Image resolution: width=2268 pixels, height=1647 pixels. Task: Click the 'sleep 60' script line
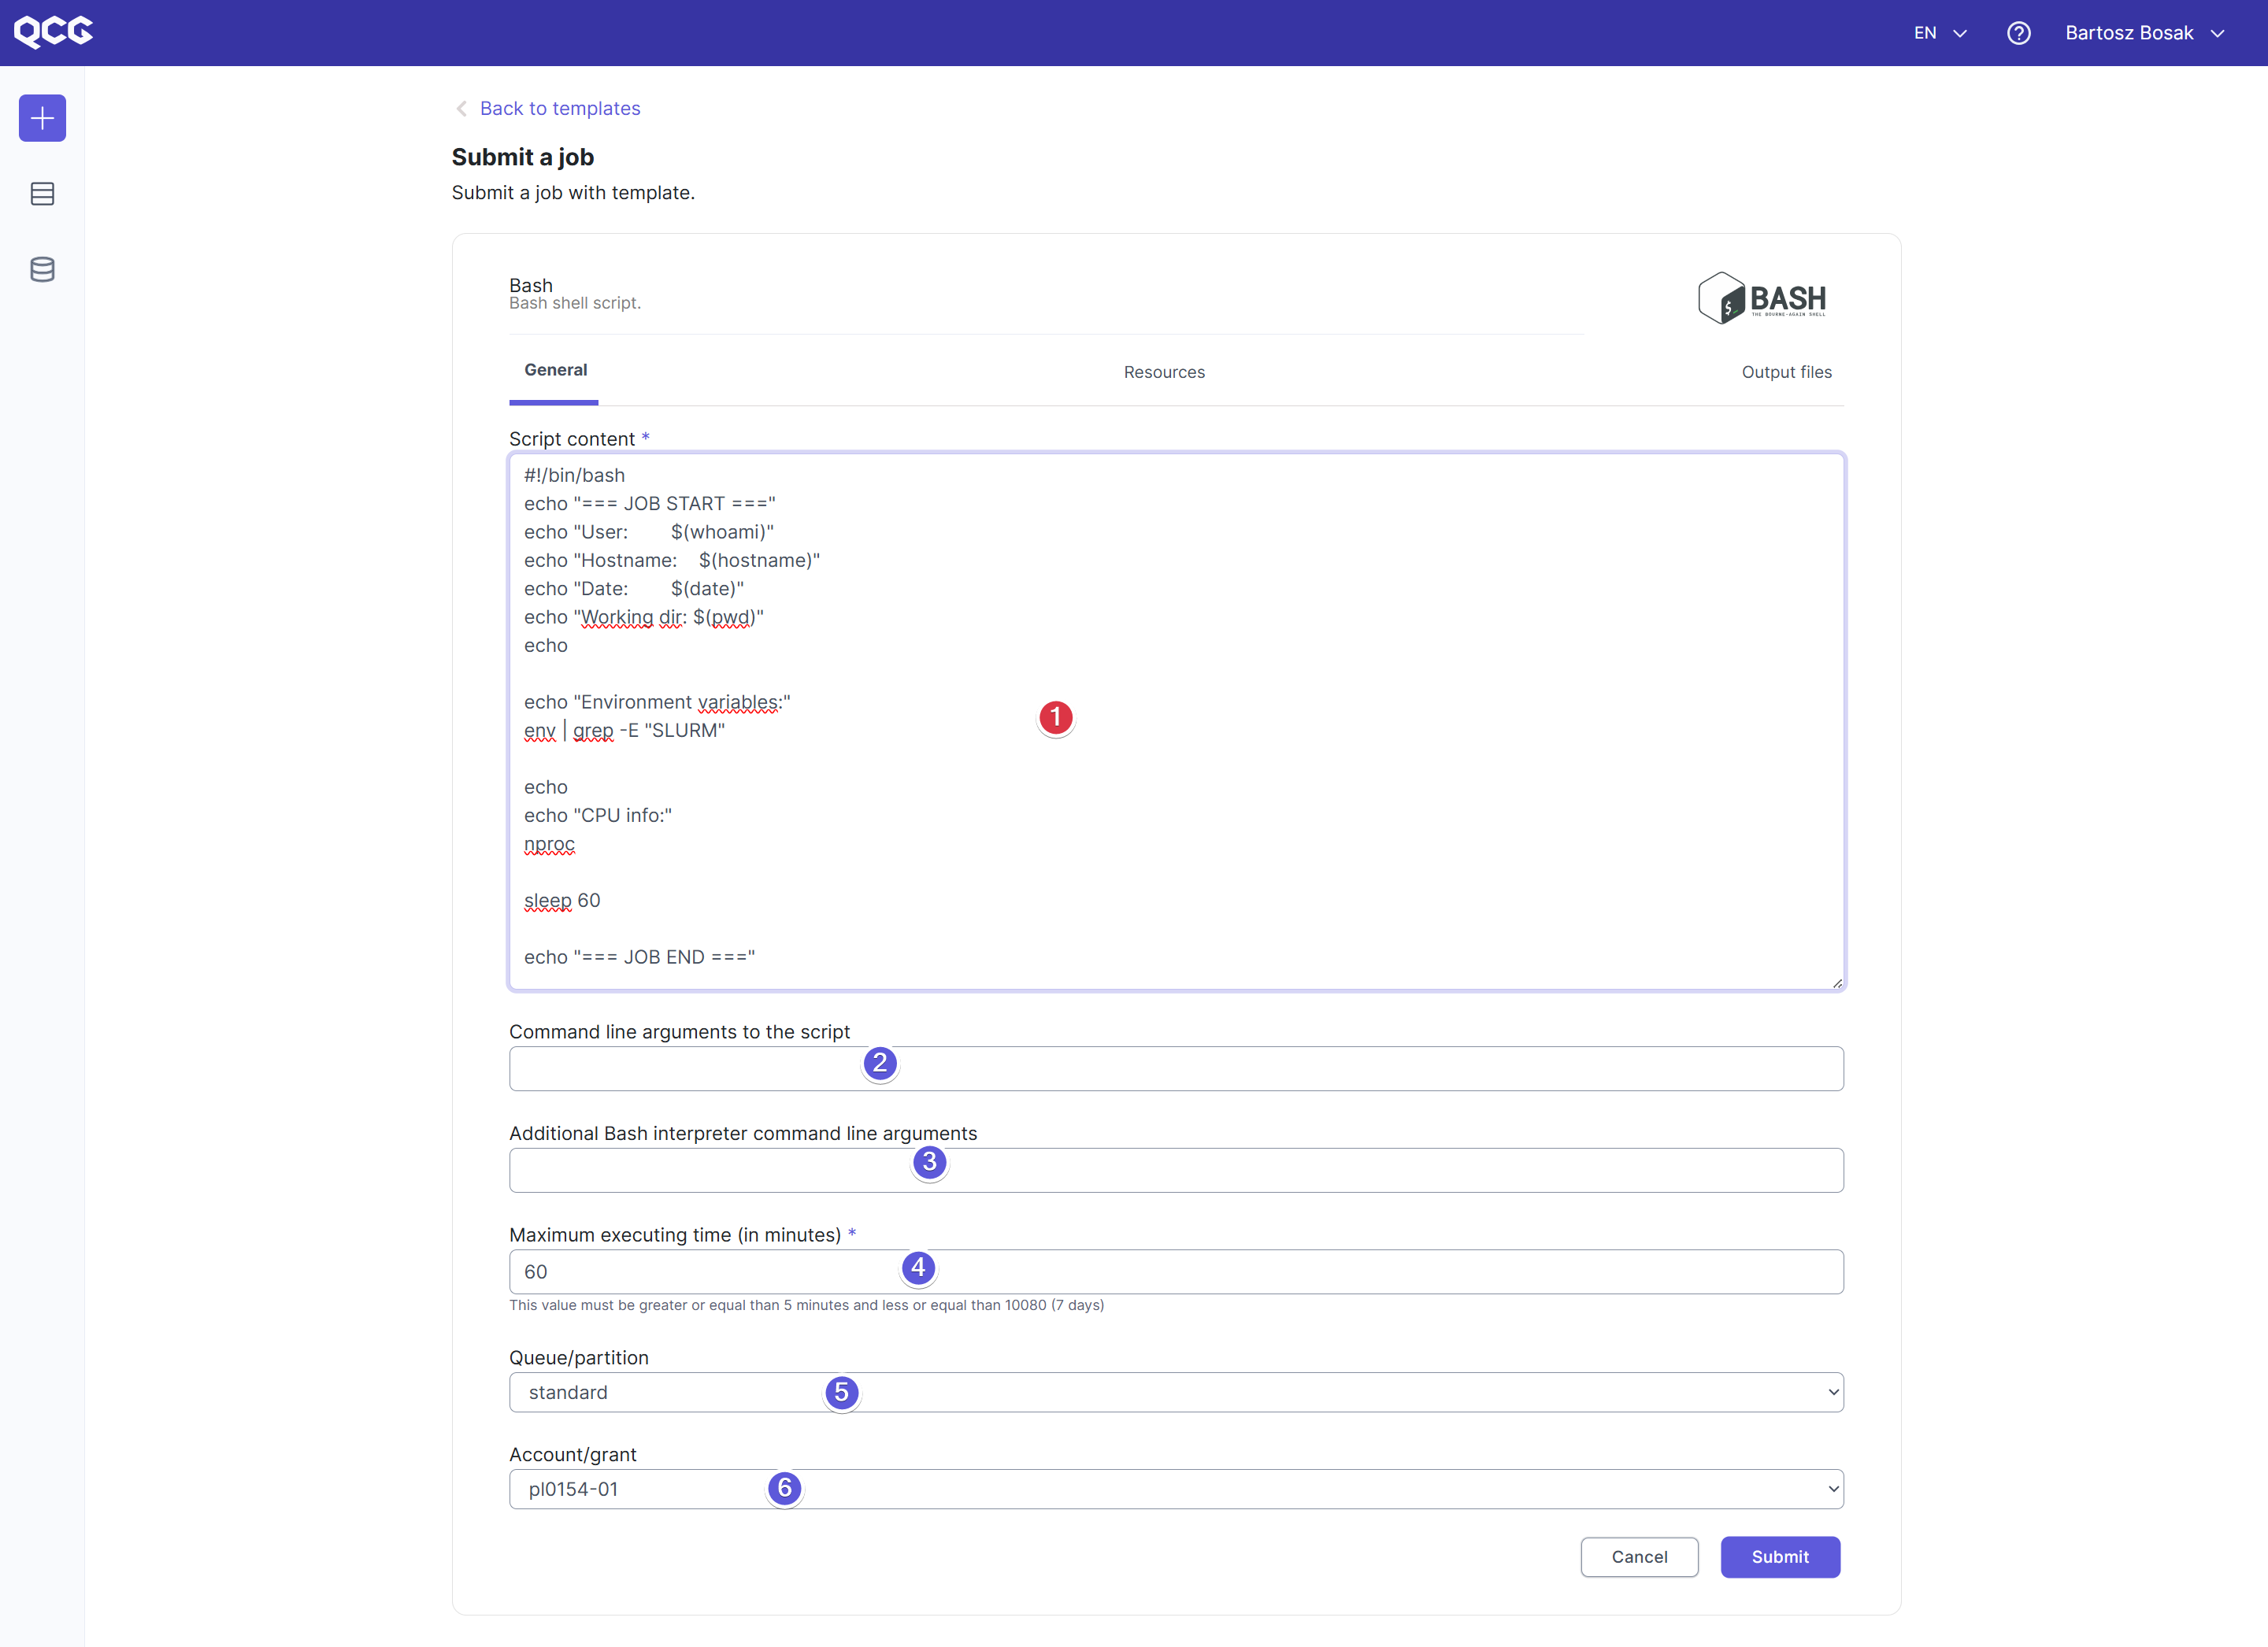[562, 900]
